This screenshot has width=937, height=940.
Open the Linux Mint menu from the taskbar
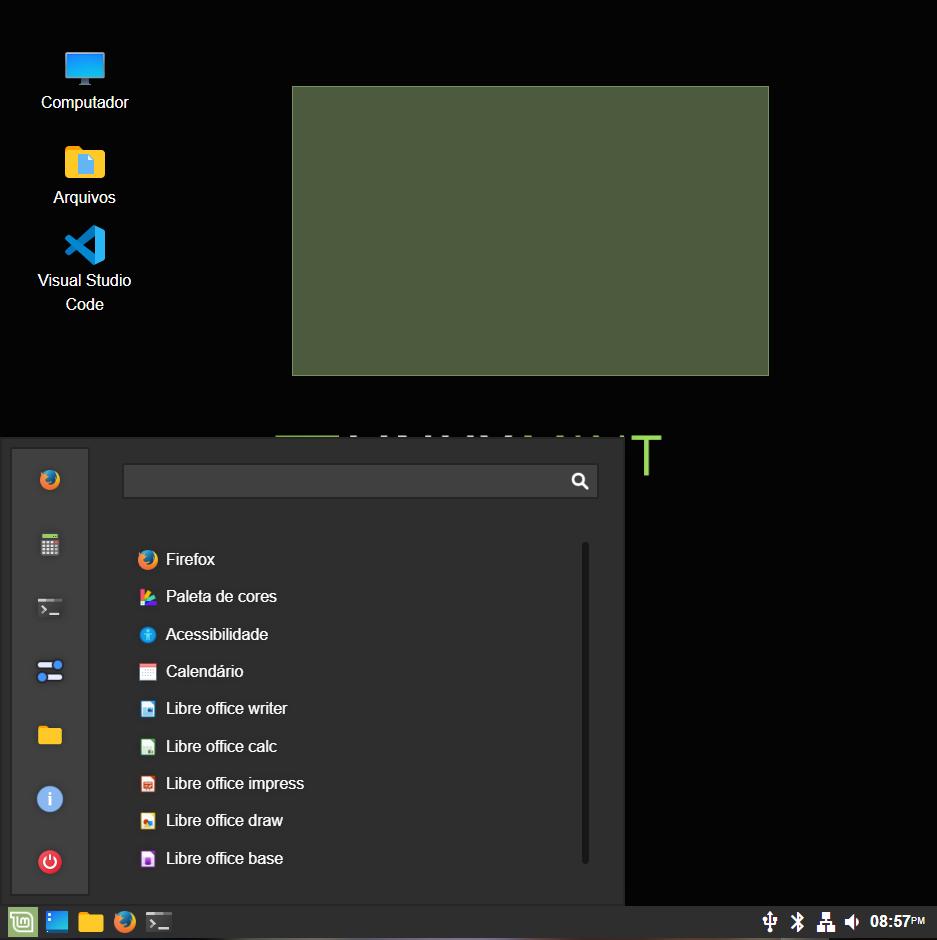20,921
